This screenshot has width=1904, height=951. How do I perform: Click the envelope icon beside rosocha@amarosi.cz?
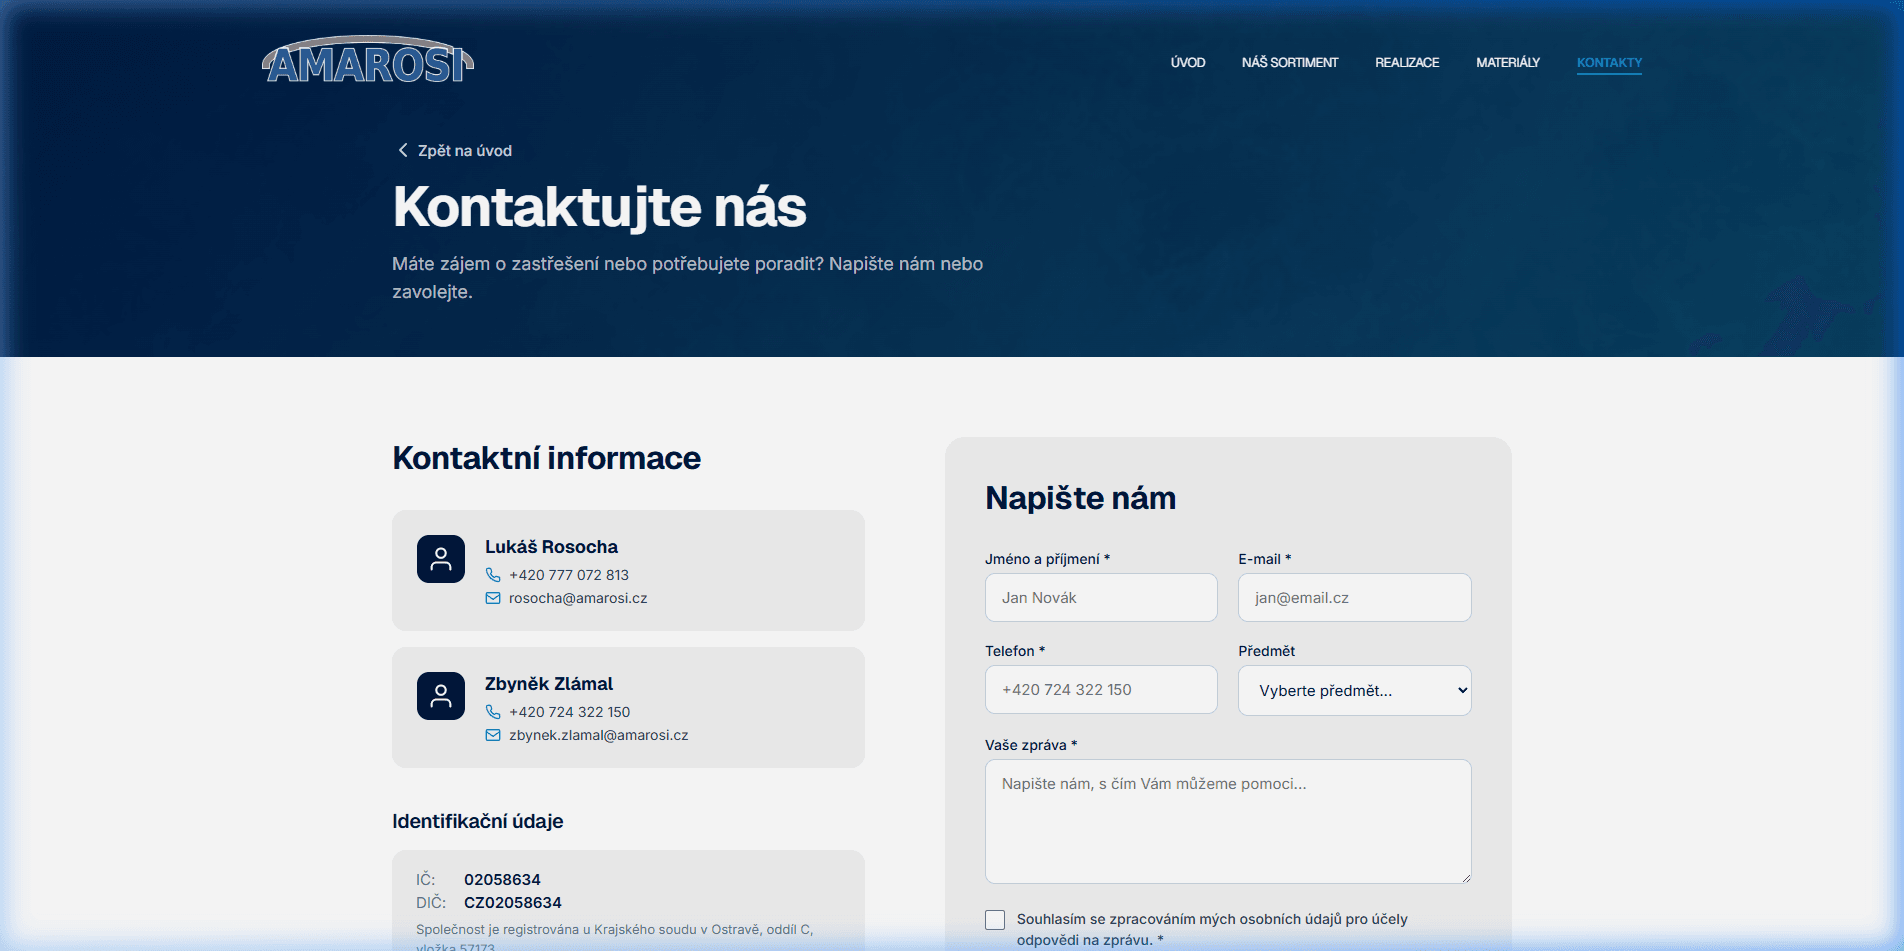pos(493,598)
